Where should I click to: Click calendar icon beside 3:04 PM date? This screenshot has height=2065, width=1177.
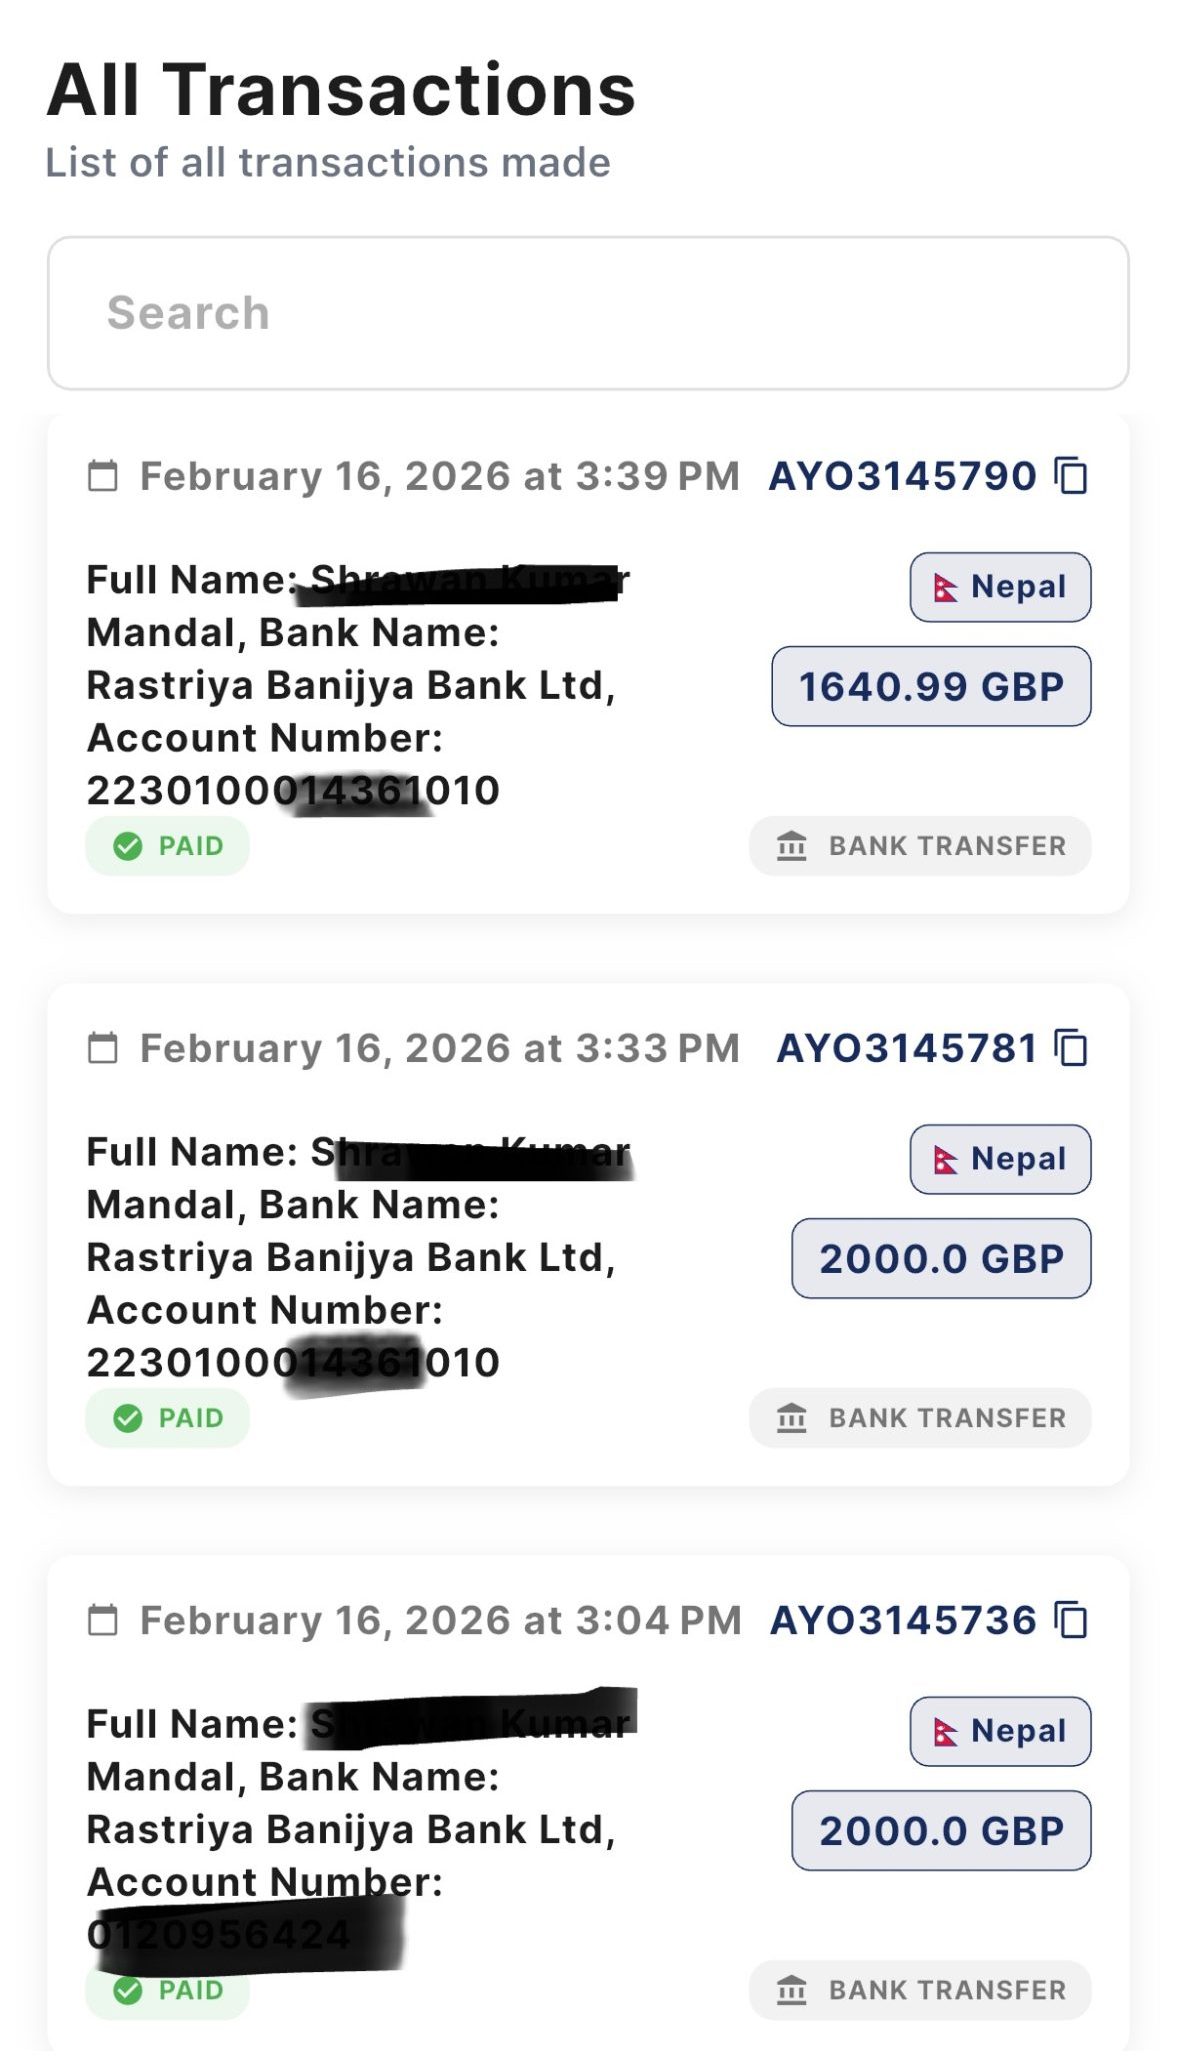coord(102,1620)
